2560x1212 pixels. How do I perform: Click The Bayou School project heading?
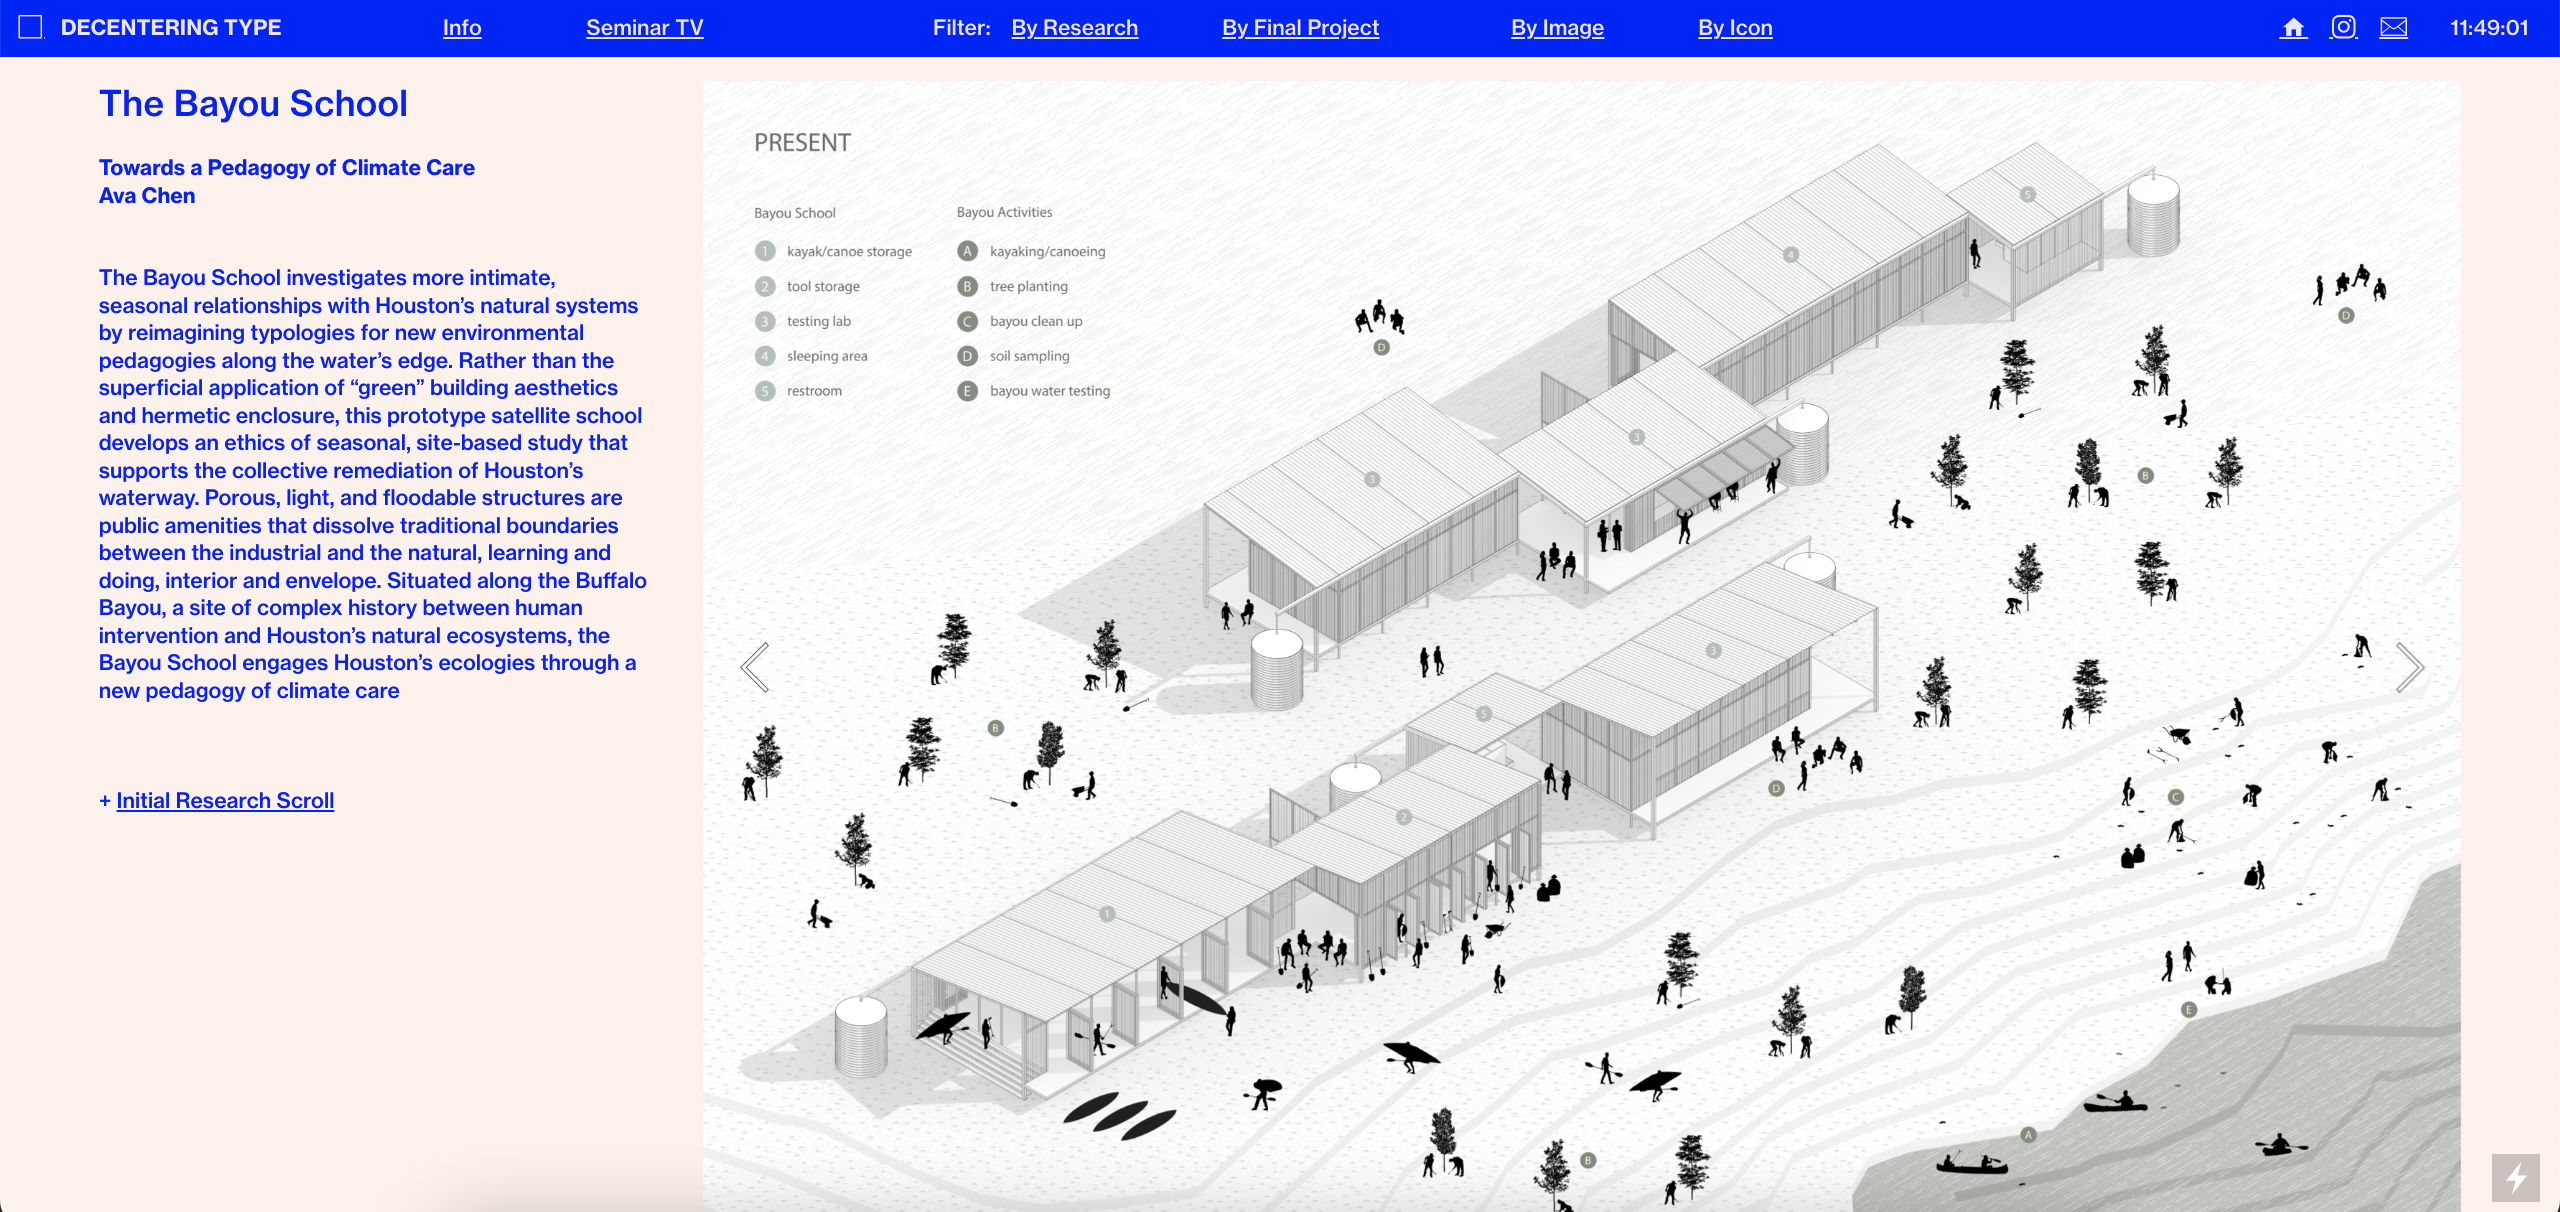pos(253,104)
